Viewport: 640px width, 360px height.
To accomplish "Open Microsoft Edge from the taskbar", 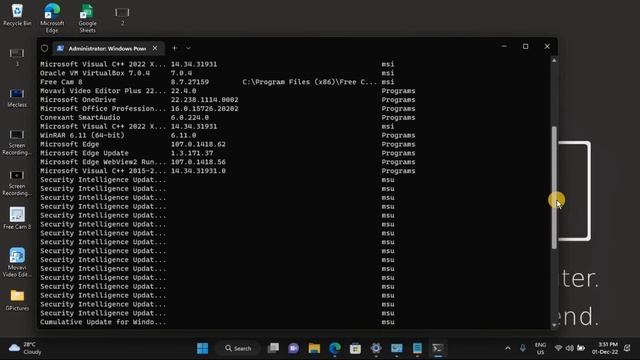I will click(335, 348).
